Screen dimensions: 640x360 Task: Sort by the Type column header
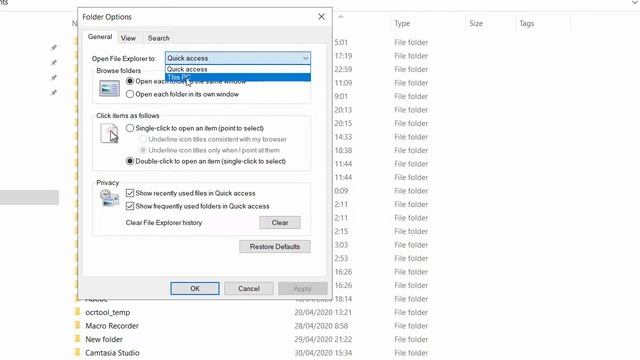(x=402, y=24)
